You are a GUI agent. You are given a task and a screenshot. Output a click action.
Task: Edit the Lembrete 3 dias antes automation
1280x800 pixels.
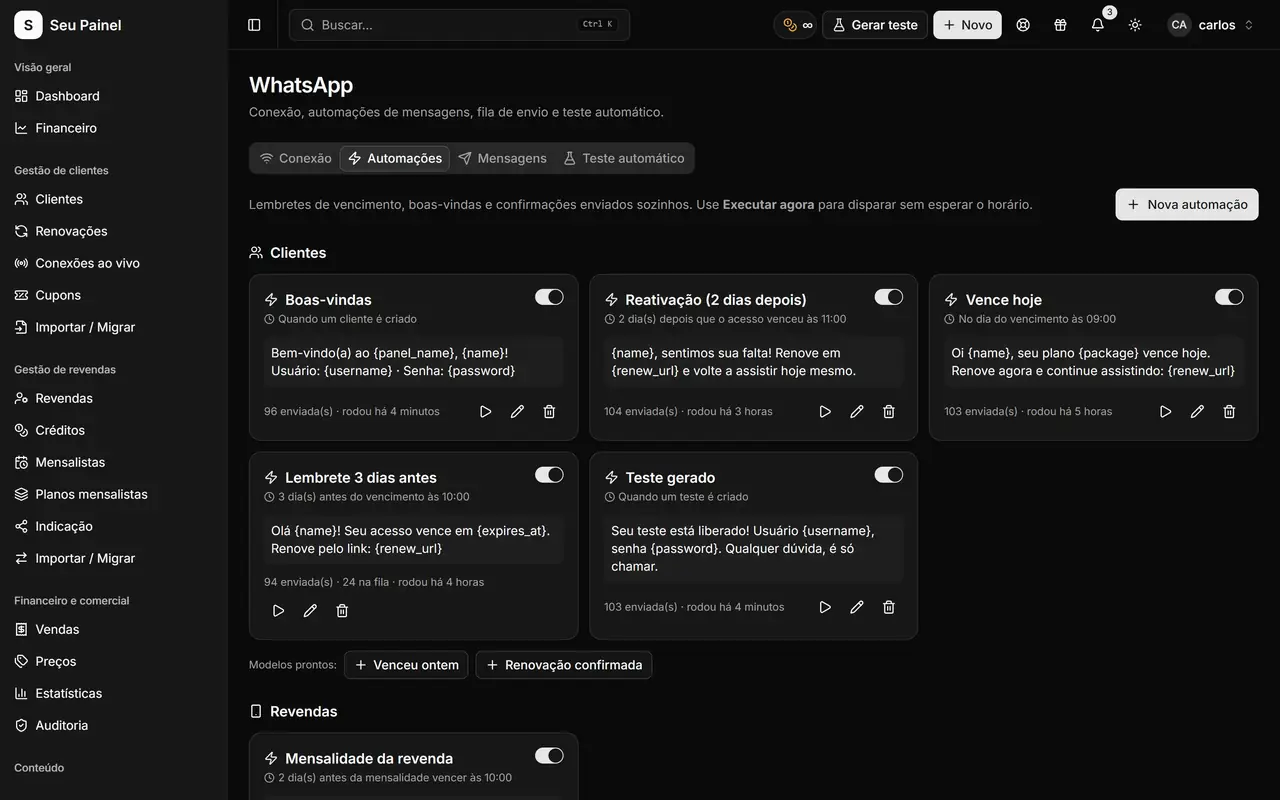point(310,610)
